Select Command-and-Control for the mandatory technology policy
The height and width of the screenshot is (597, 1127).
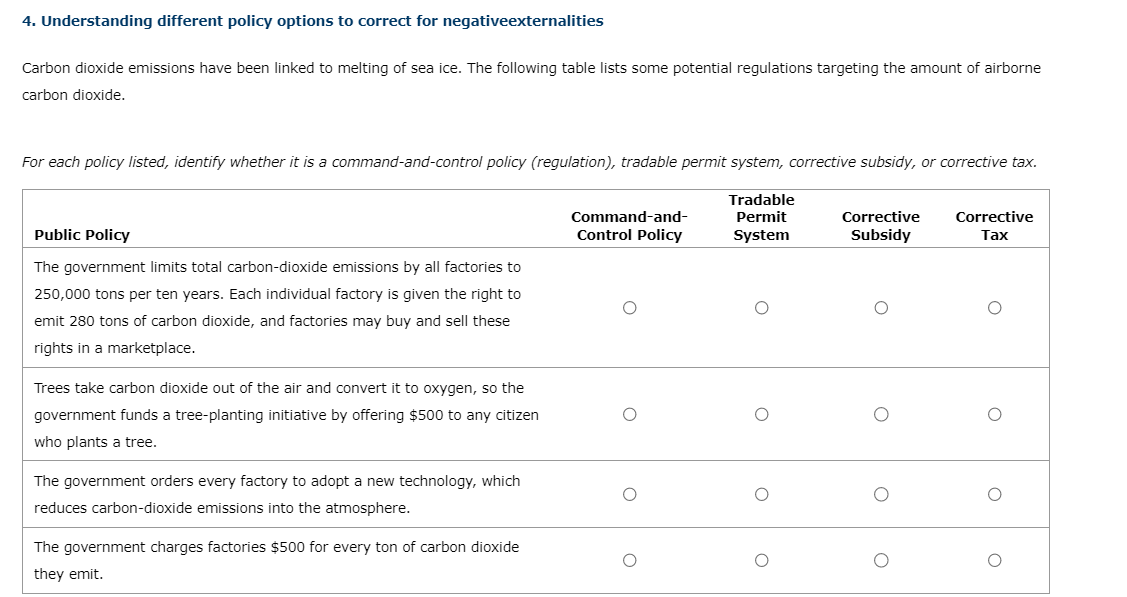[x=629, y=492]
